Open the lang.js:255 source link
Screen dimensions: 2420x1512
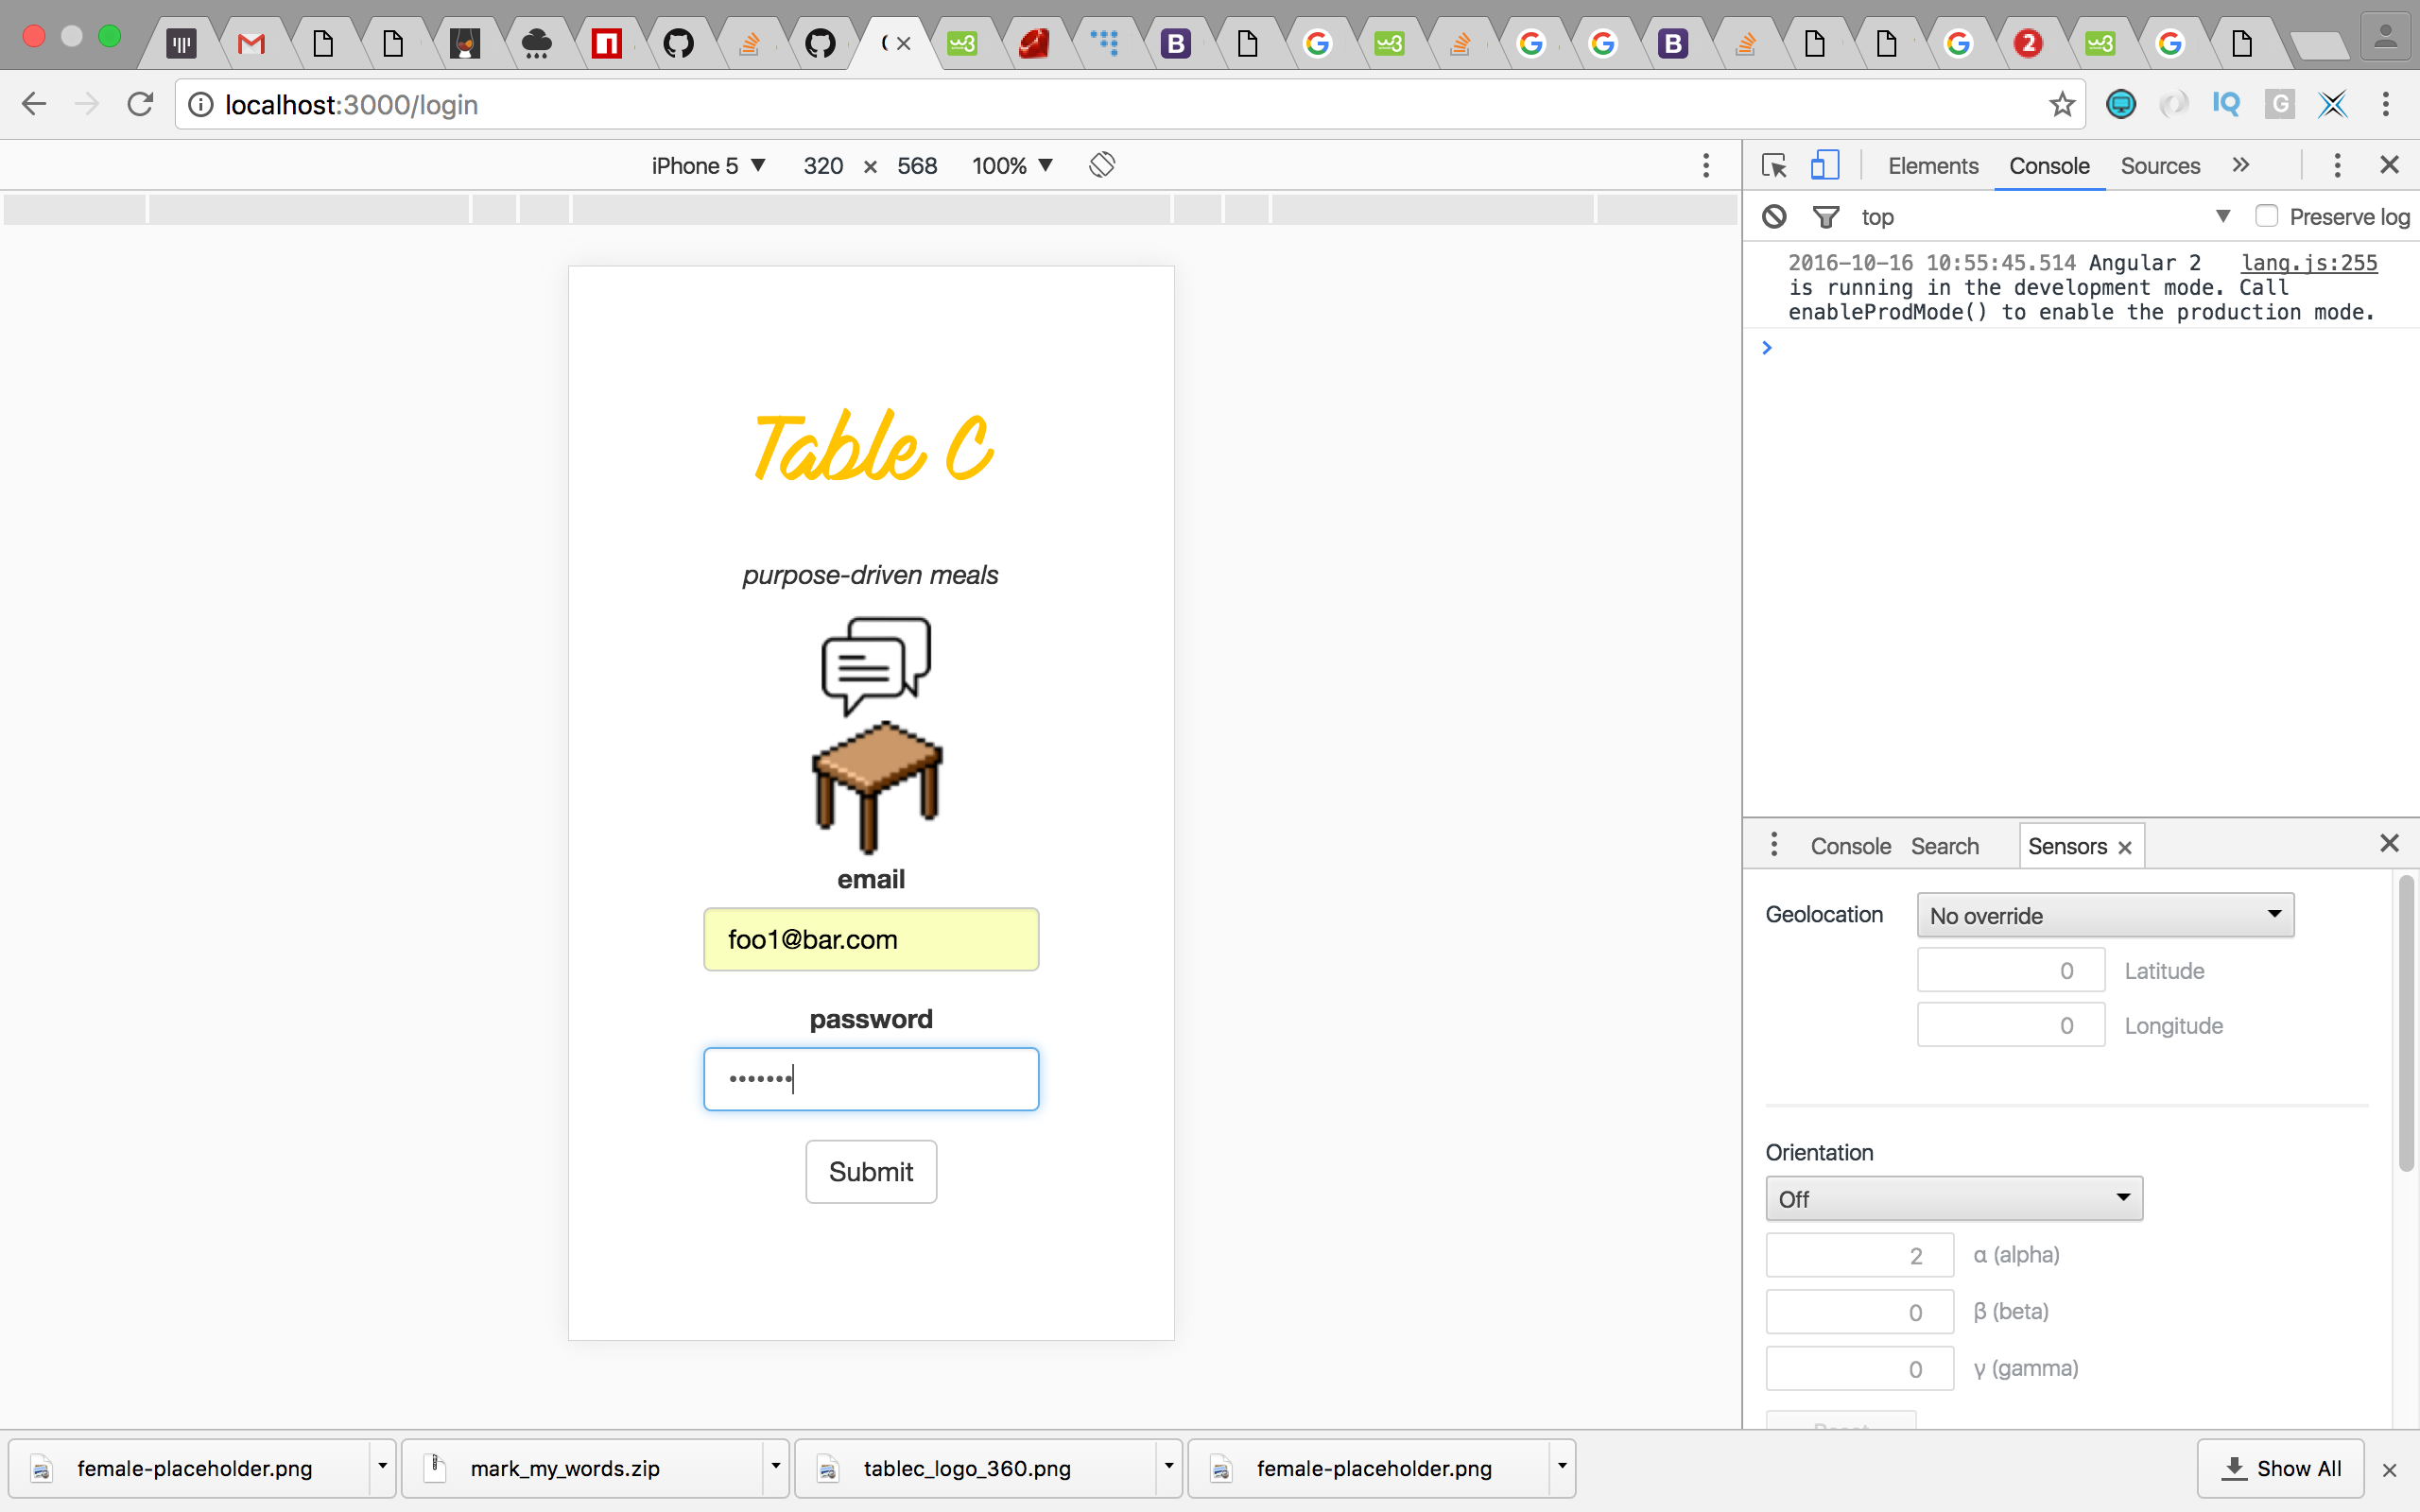click(2308, 262)
